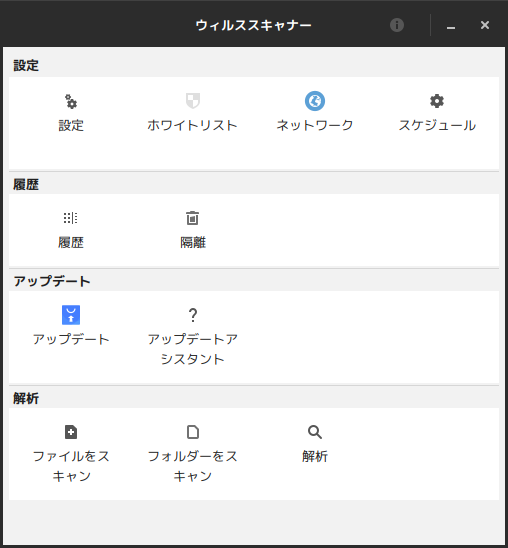Viewport: 508px width, 548px height.
Task: Click the アップデートアシスタント question mark icon
Action: pyautogui.click(x=193, y=315)
